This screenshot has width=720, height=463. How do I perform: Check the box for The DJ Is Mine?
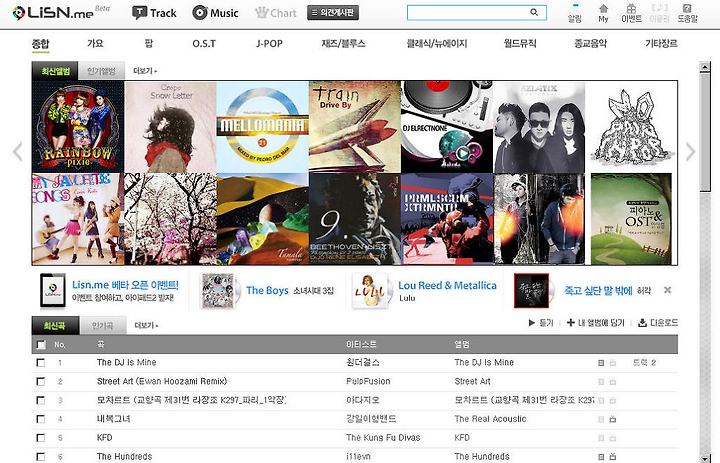tap(41, 363)
